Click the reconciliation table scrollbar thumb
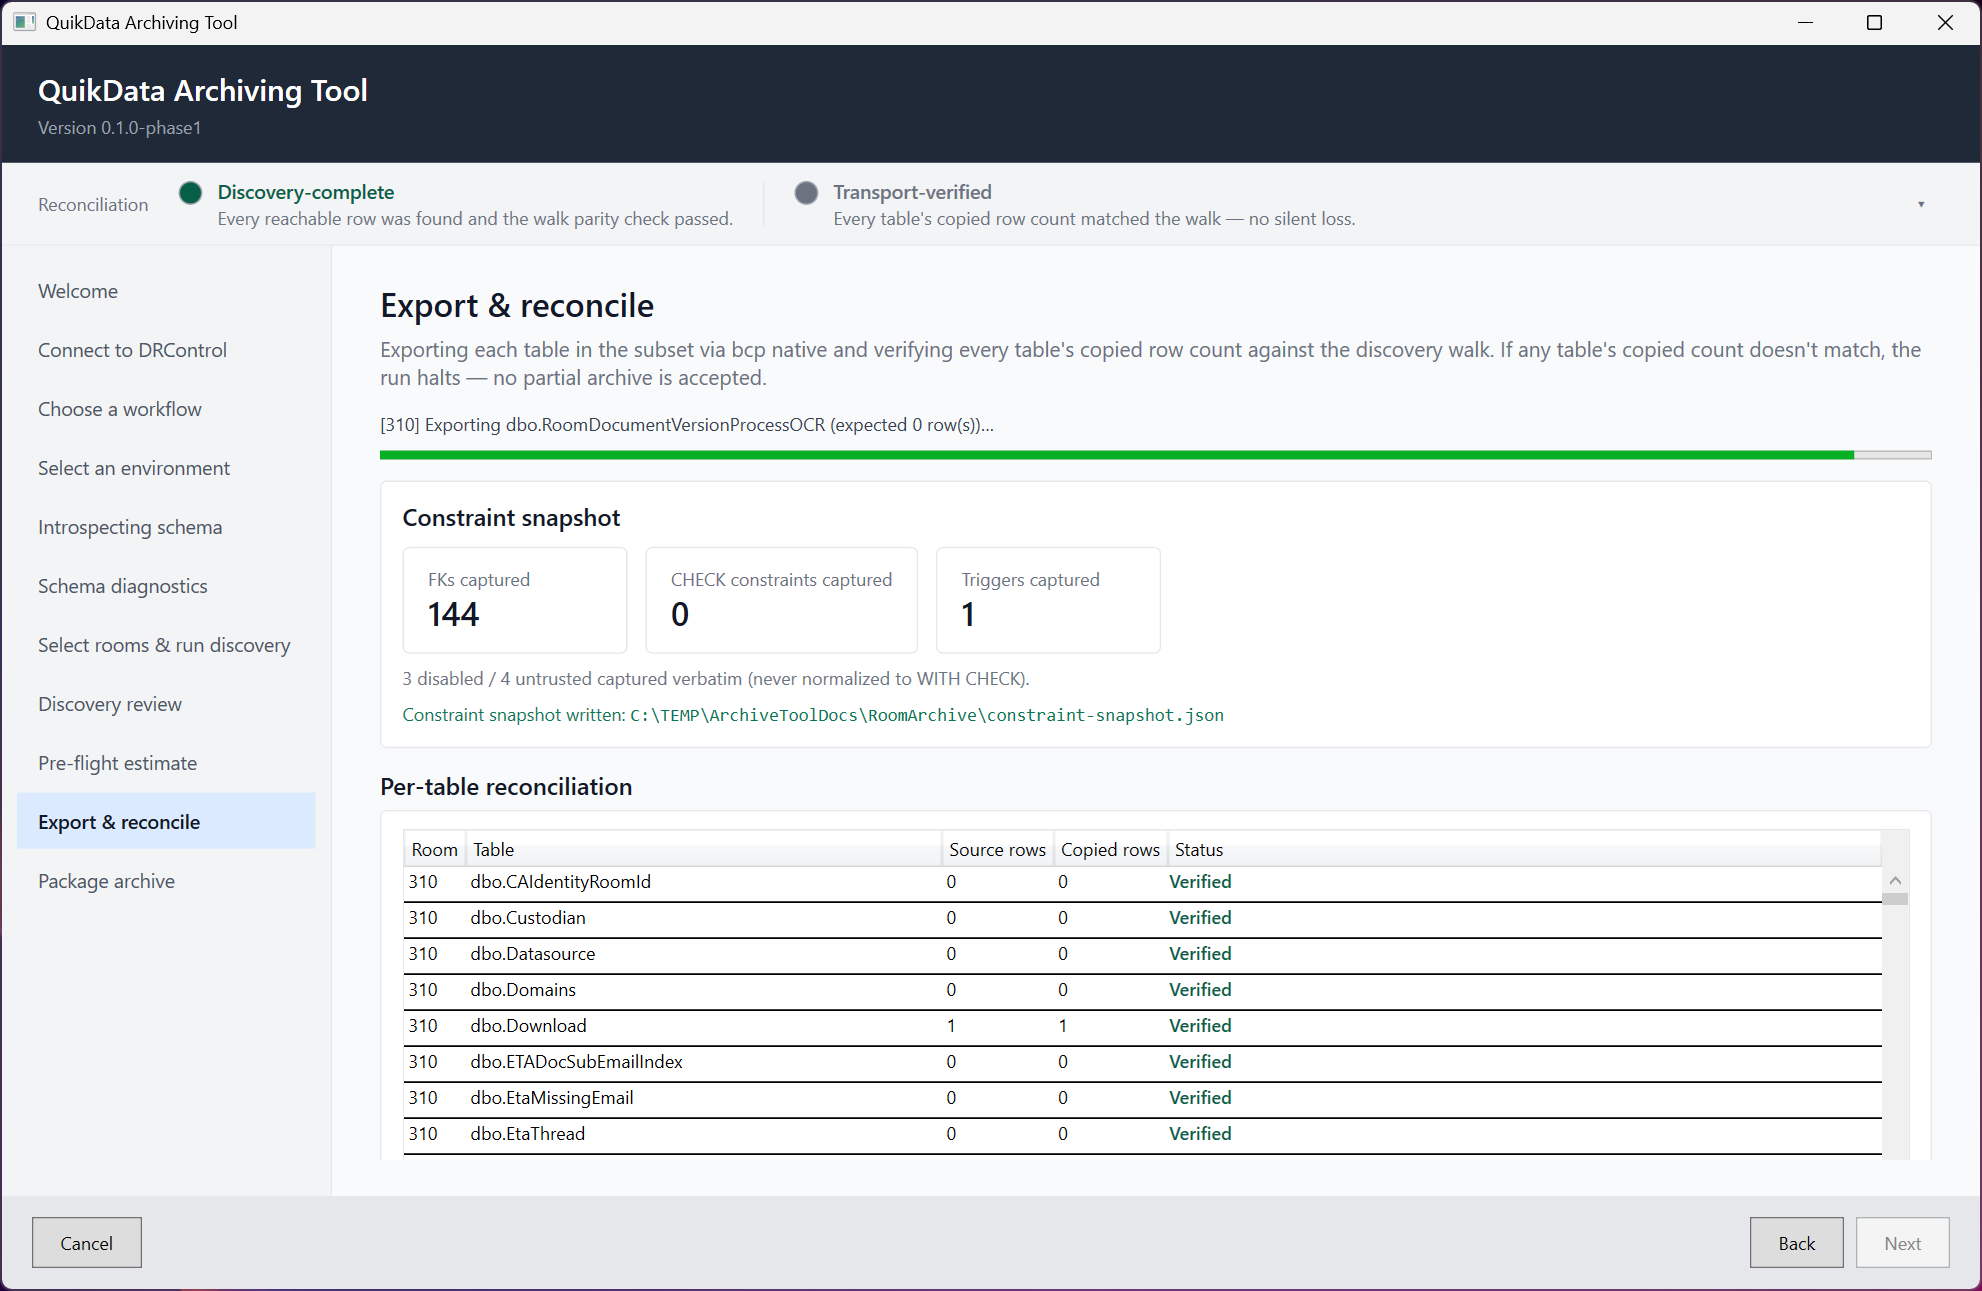Image resolution: width=1982 pixels, height=1291 pixels. click(1895, 899)
